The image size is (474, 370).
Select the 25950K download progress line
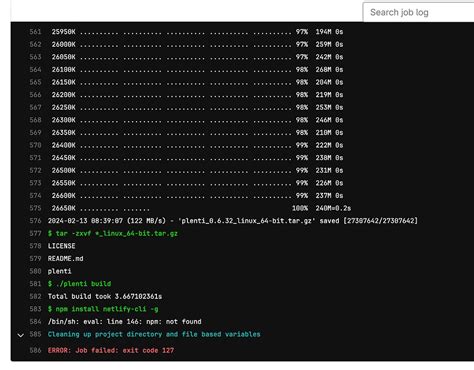coord(197,32)
